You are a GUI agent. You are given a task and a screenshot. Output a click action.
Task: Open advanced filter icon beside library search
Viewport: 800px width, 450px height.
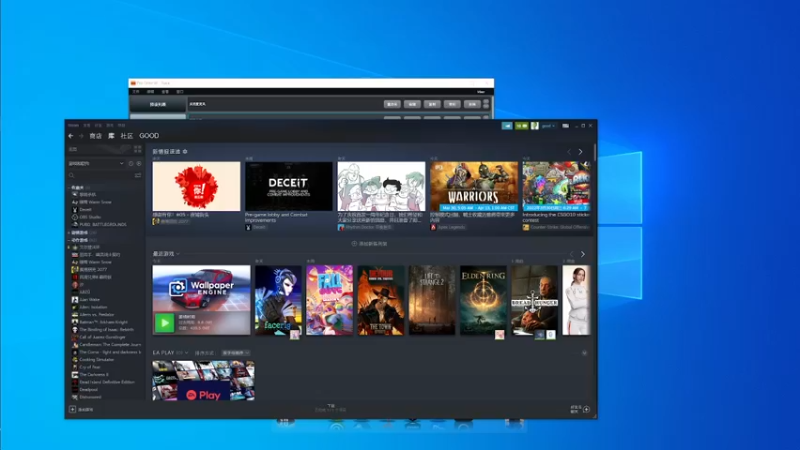click(x=138, y=175)
